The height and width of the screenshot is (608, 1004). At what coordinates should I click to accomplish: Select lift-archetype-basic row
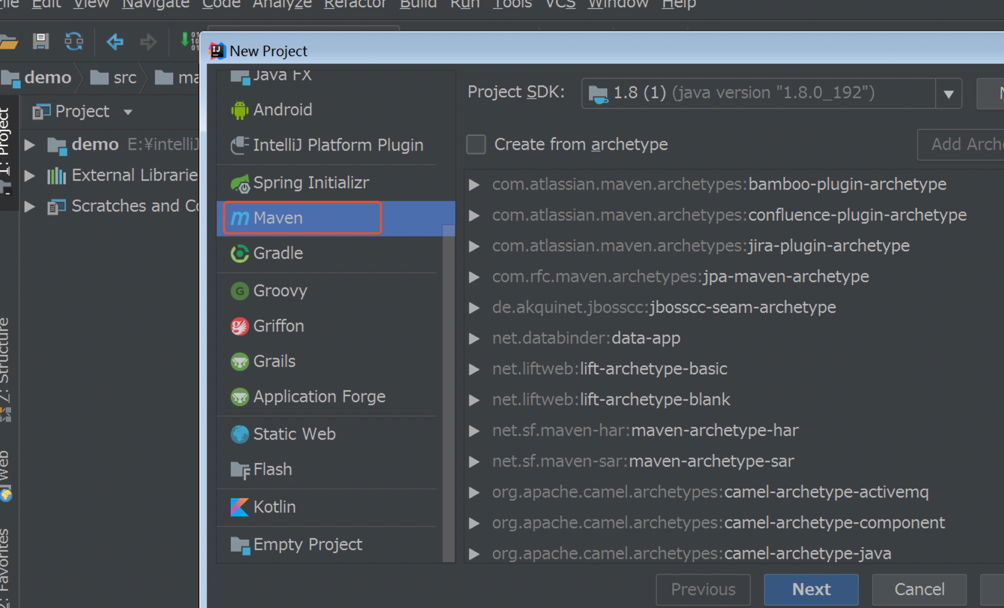click(x=734, y=369)
